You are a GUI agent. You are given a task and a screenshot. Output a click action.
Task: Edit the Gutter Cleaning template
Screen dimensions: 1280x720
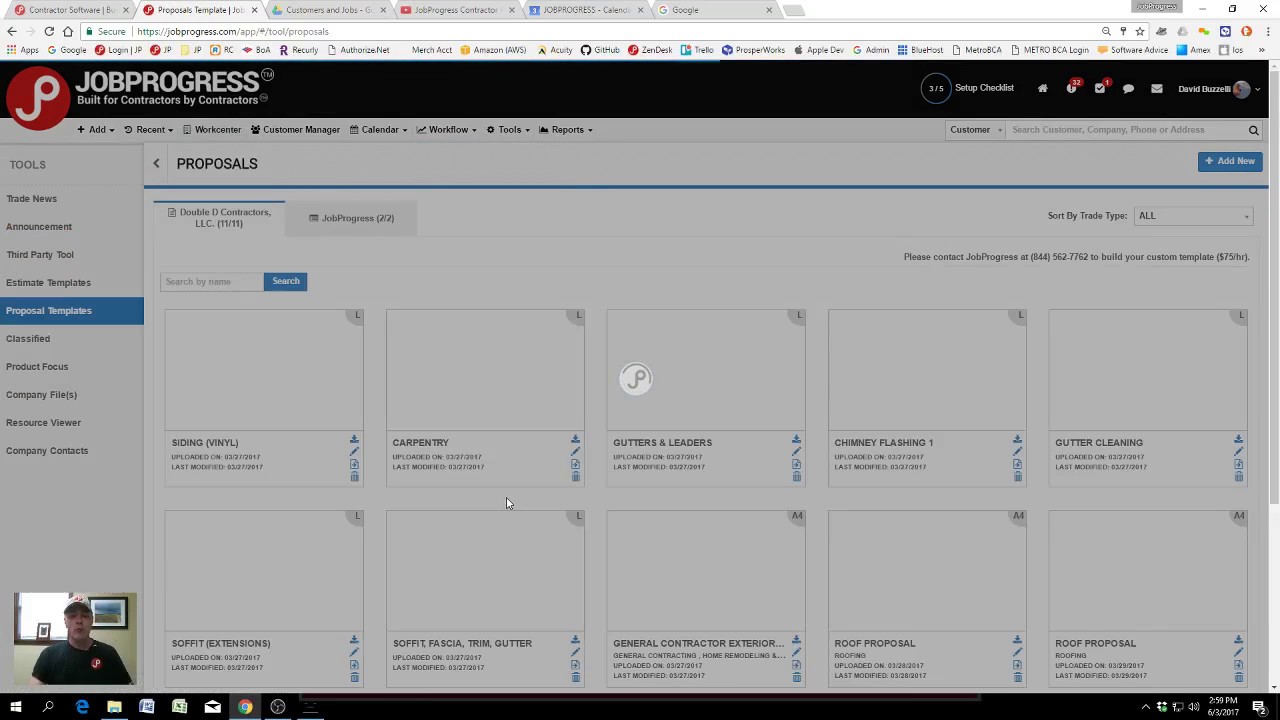click(1238, 452)
